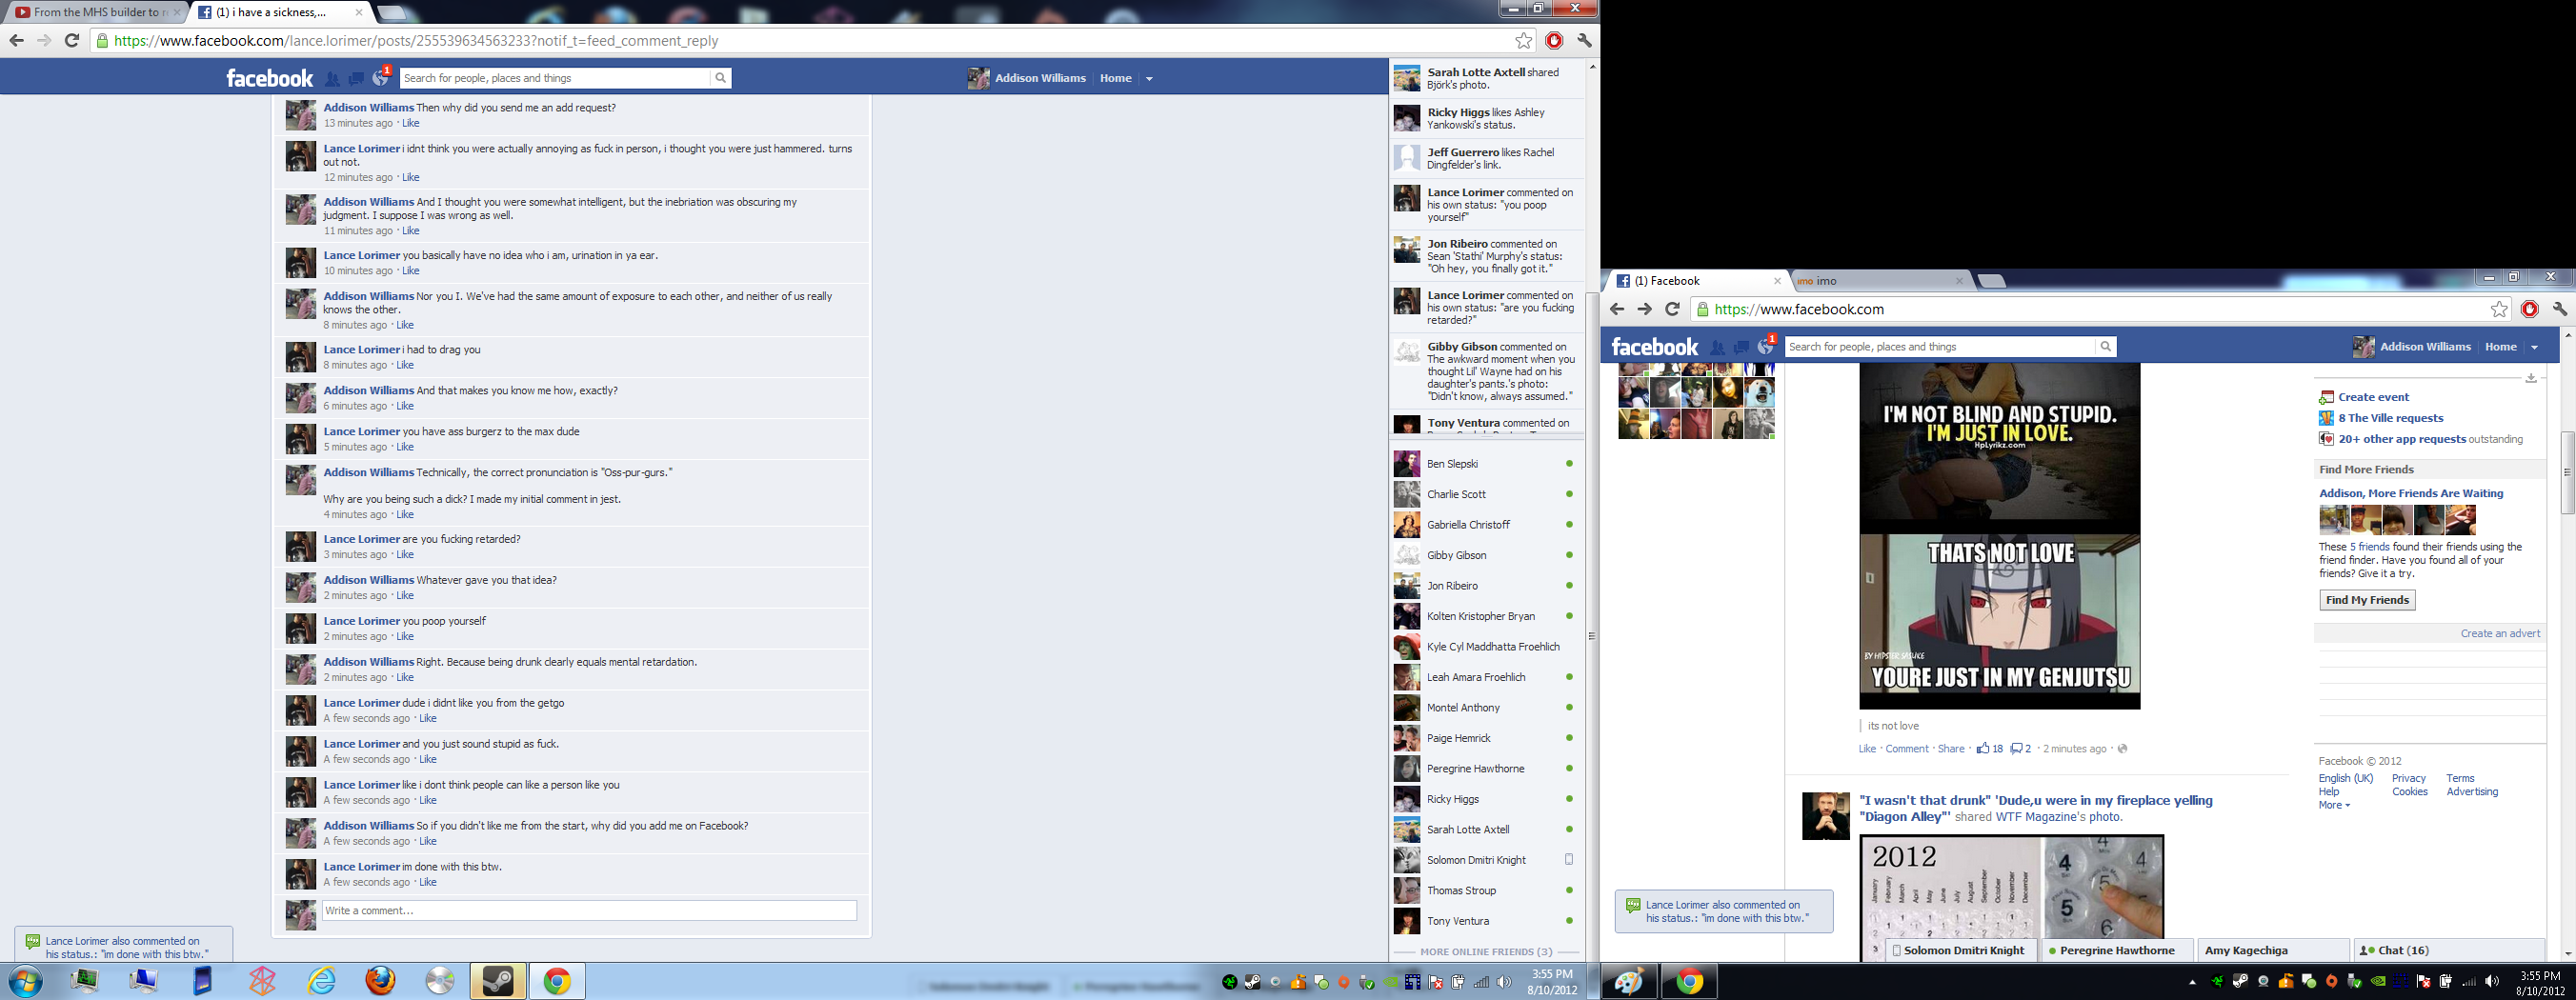Open chat with Thomas Stroup in the sidebar
Screen dimensions: 2576x1000
pyautogui.click(x=1484, y=891)
